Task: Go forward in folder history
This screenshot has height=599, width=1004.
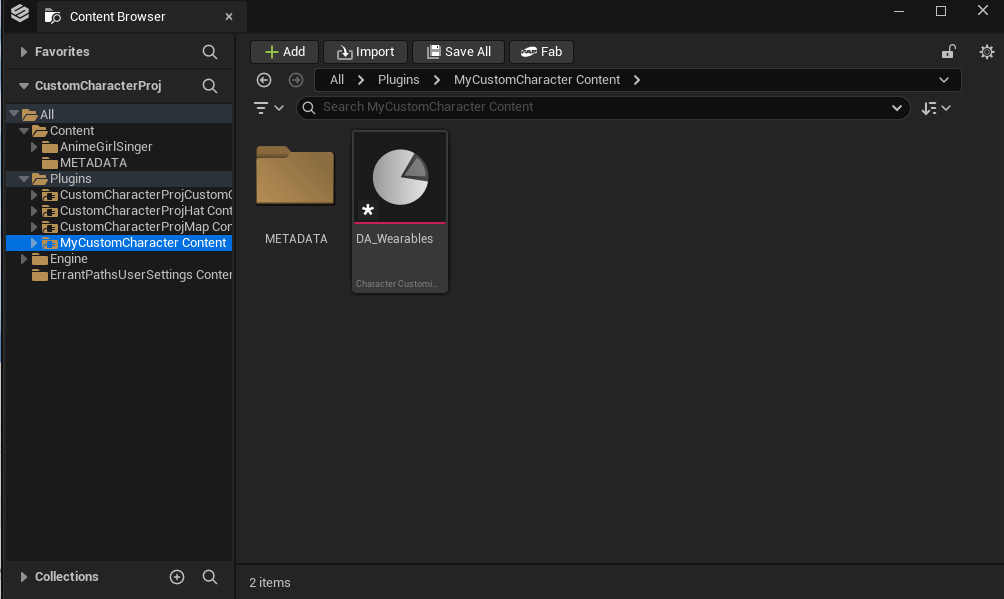Action: point(296,80)
